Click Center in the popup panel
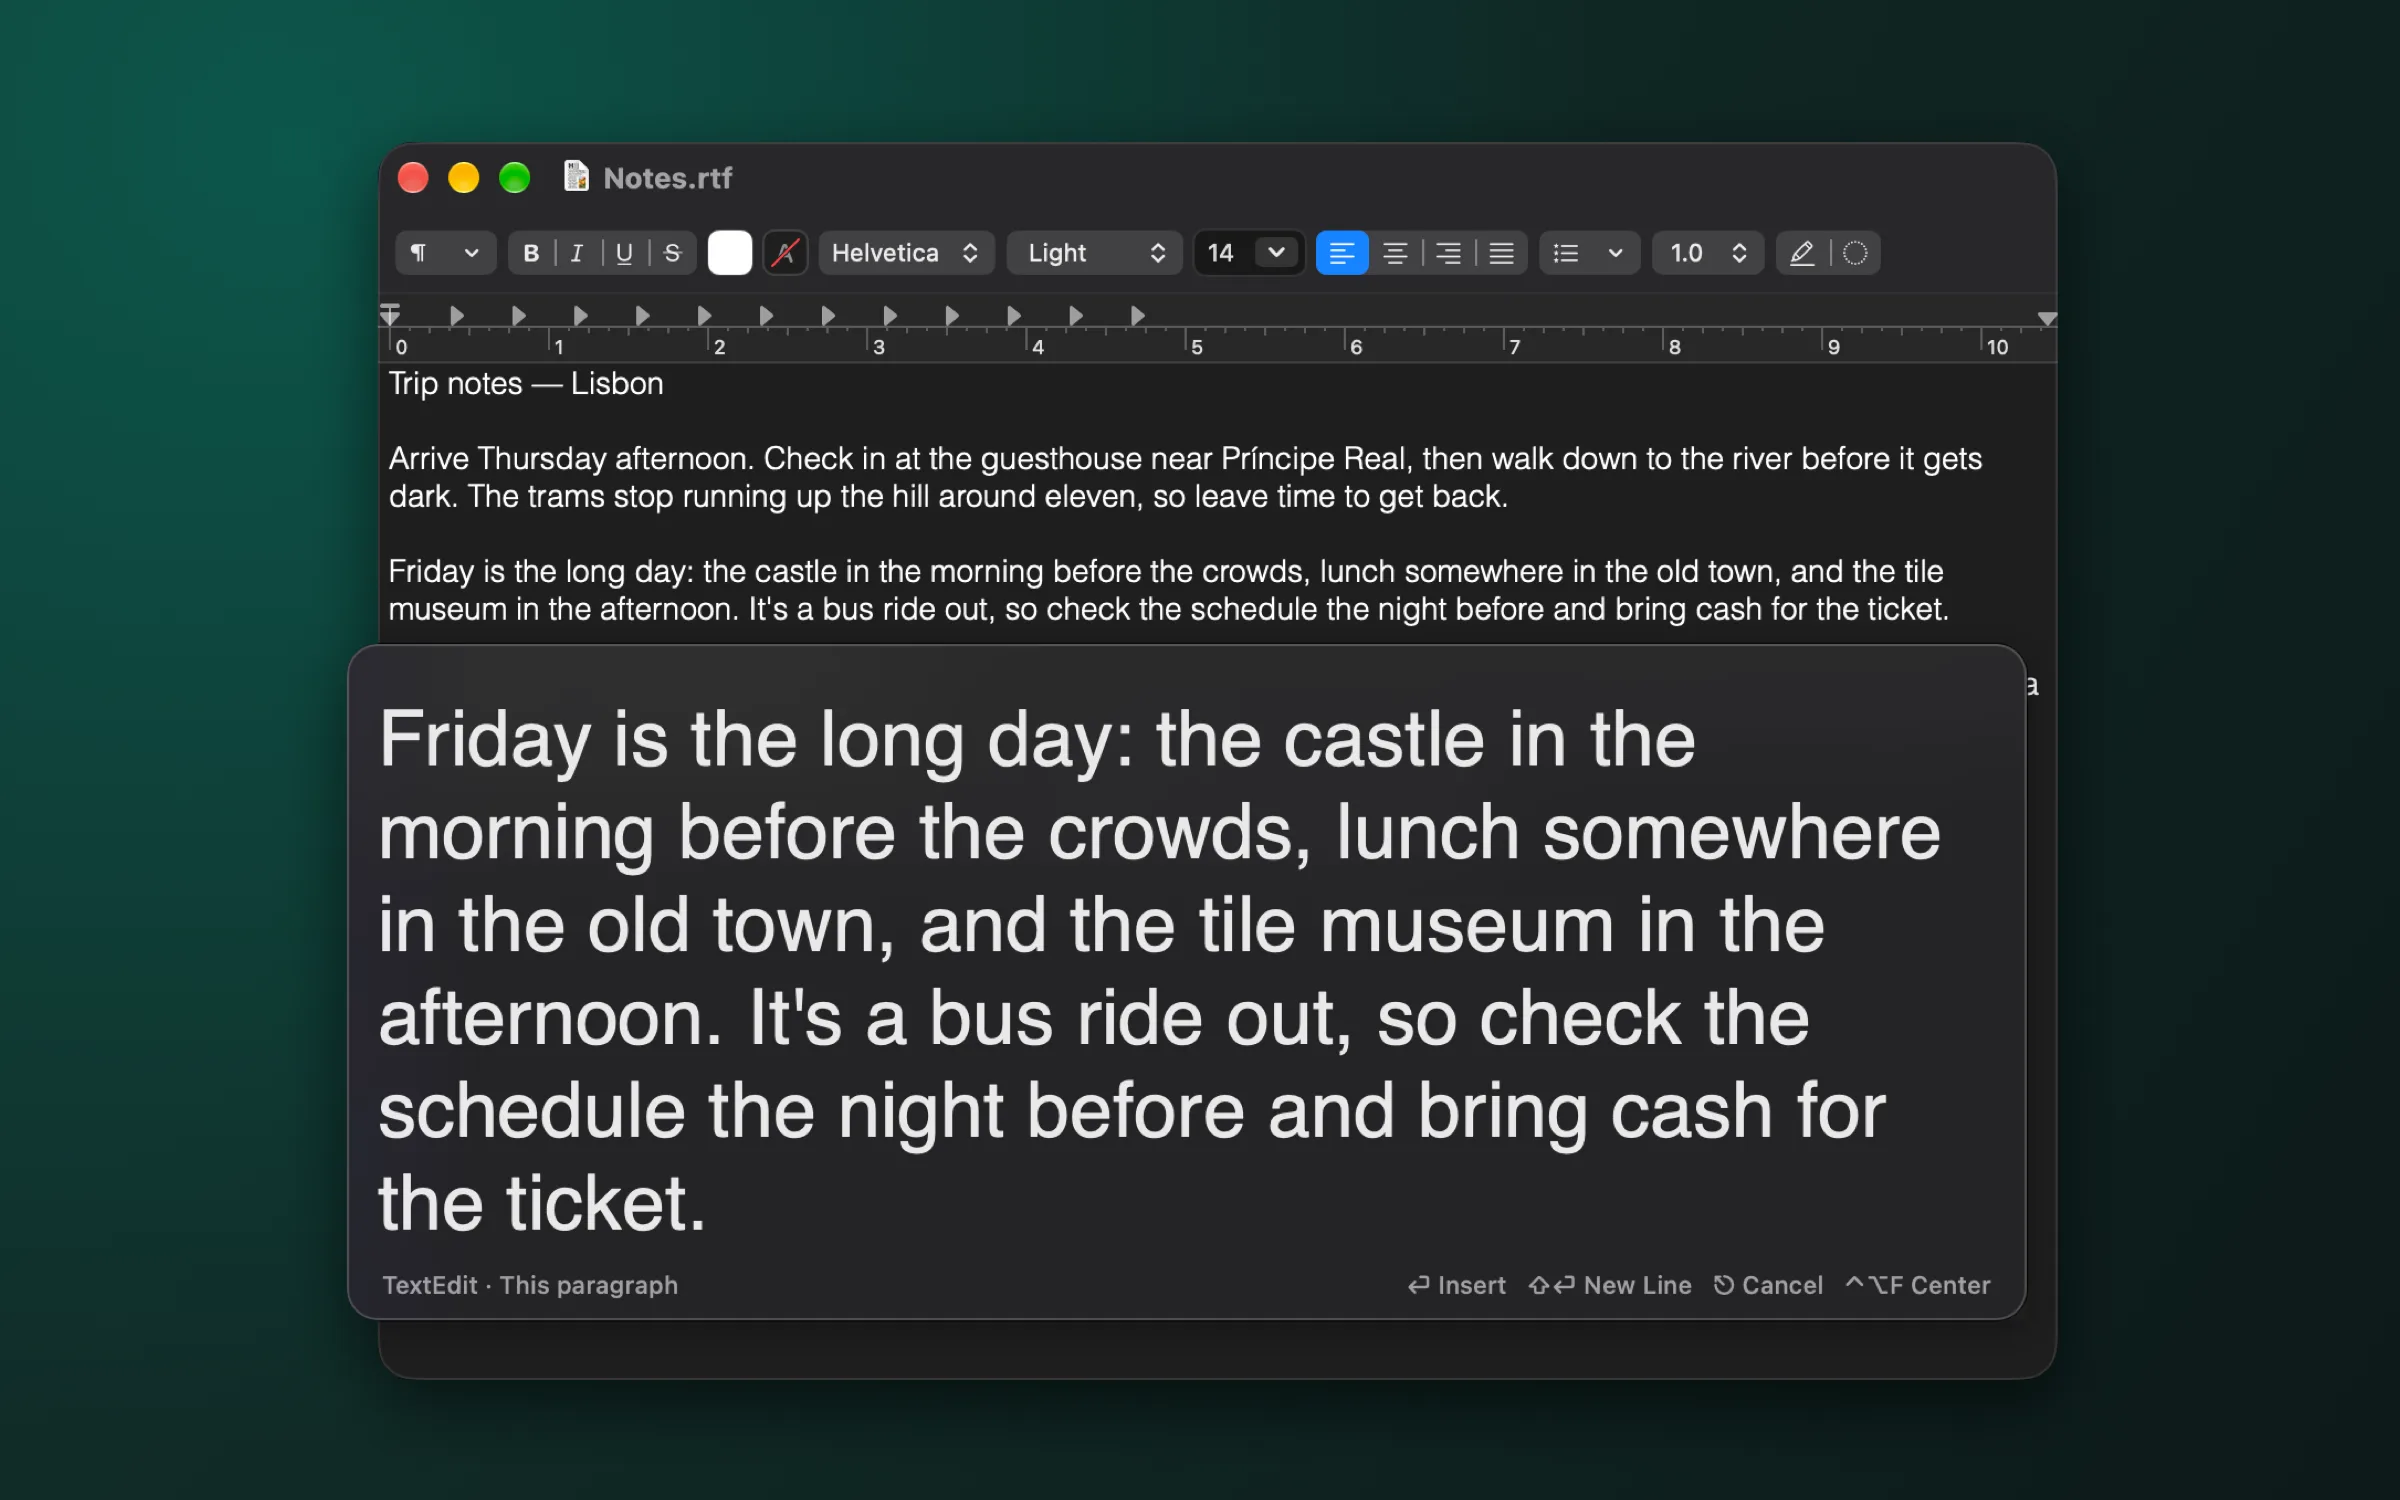Screen dimensions: 2400x1500 (1918, 1285)
